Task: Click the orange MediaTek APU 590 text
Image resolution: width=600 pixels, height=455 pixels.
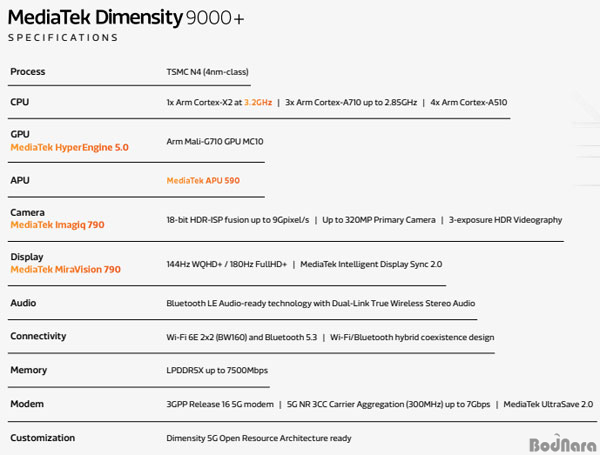Action: coord(203,180)
